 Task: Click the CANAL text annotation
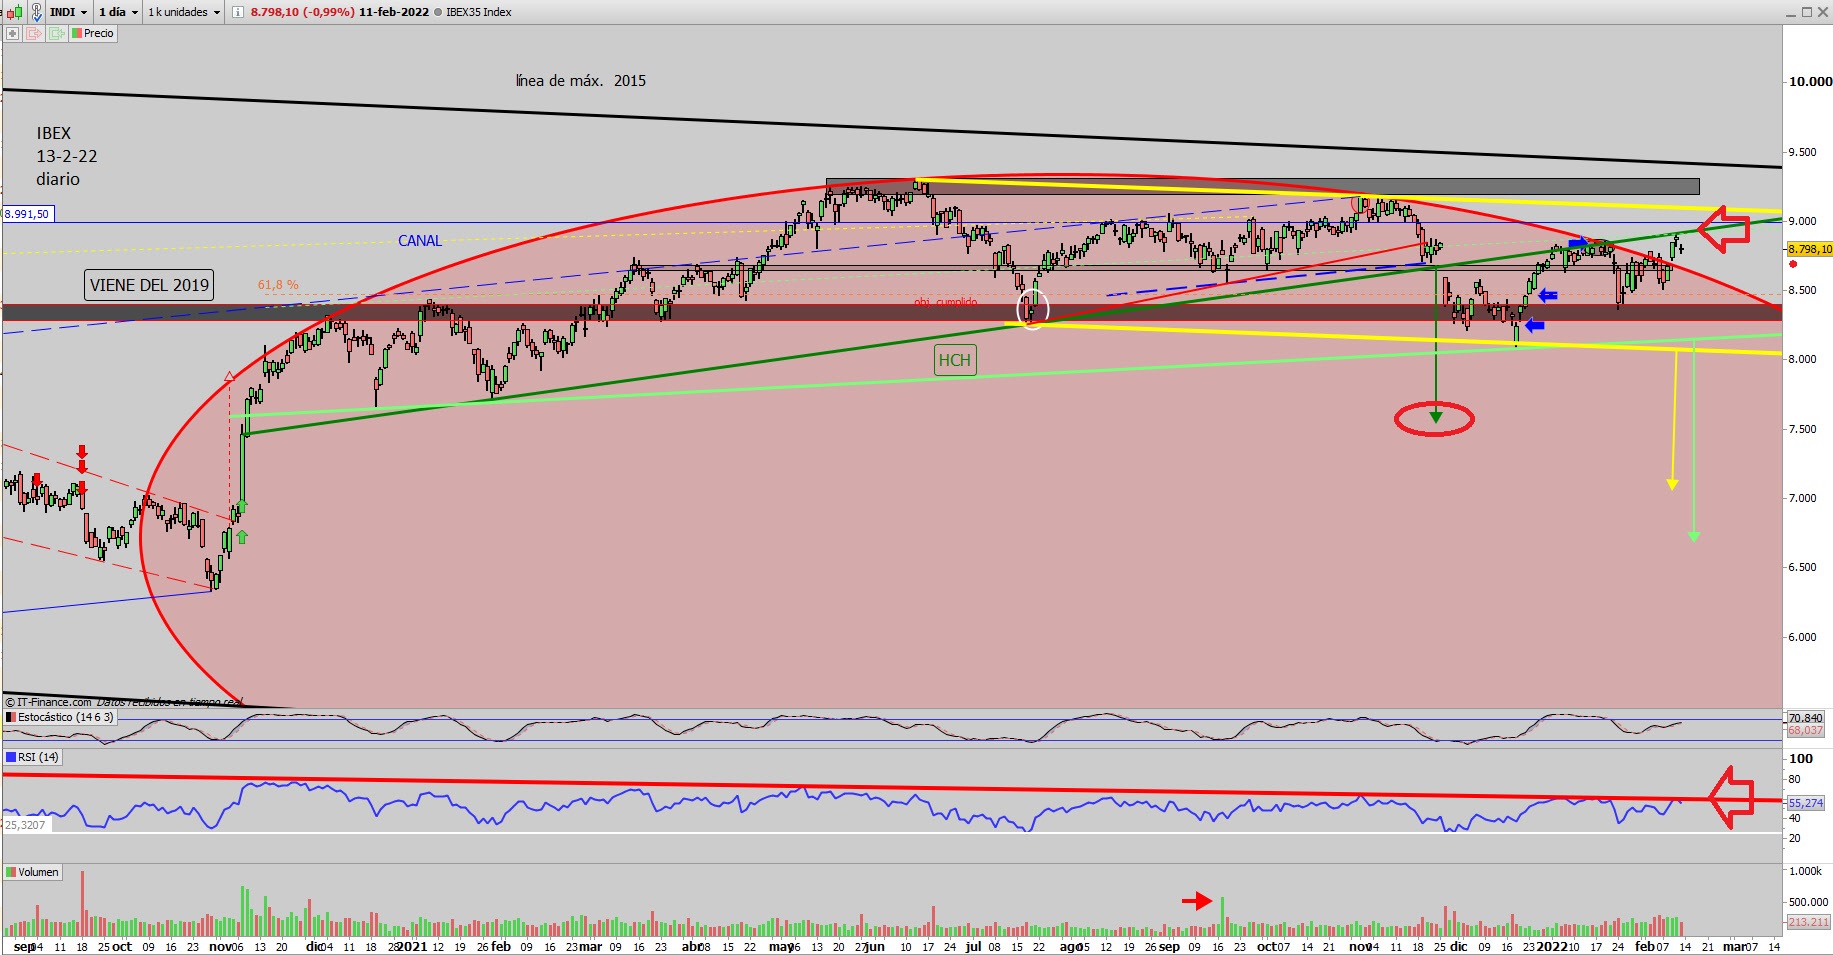tap(420, 241)
